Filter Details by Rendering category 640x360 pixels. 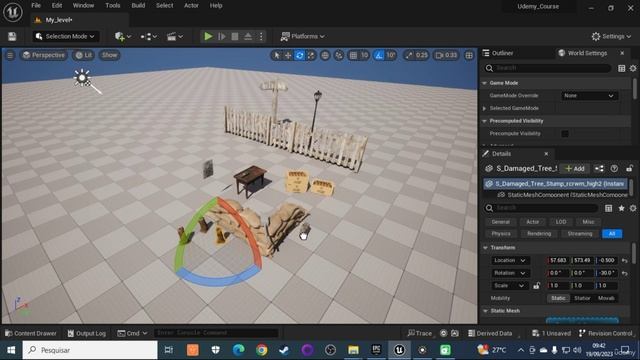tap(539, 234)
